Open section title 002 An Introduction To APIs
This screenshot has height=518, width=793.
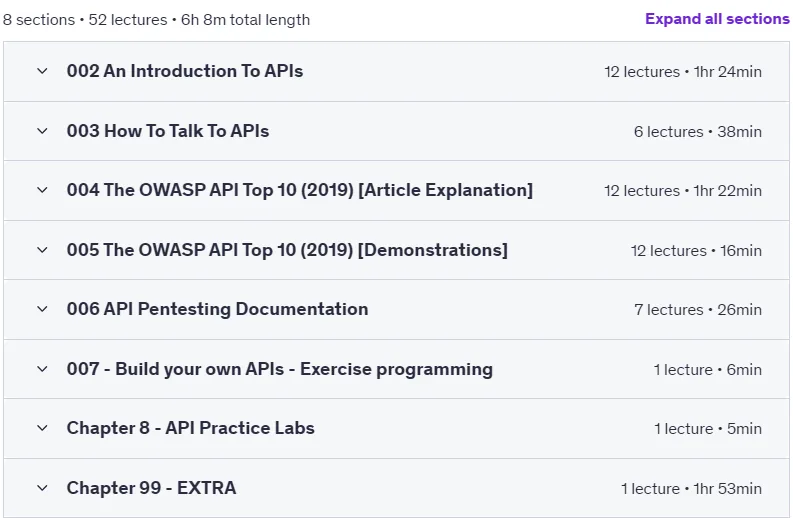tap(185, 71)
